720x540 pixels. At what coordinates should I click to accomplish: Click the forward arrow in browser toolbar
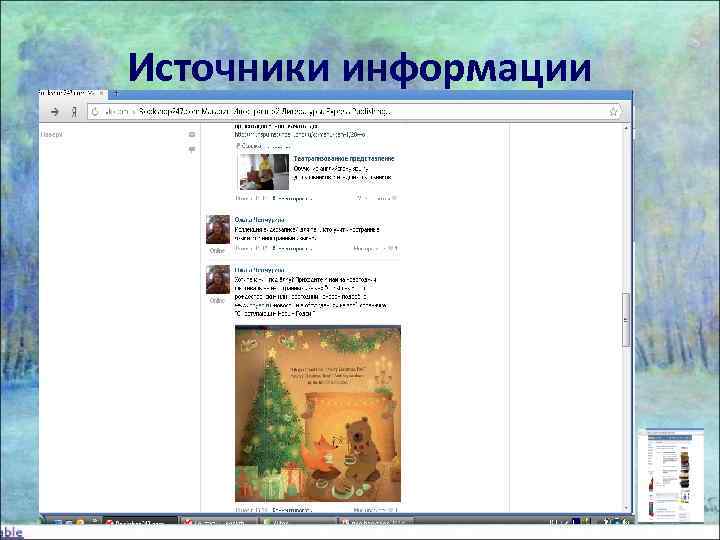coord(55,112)
